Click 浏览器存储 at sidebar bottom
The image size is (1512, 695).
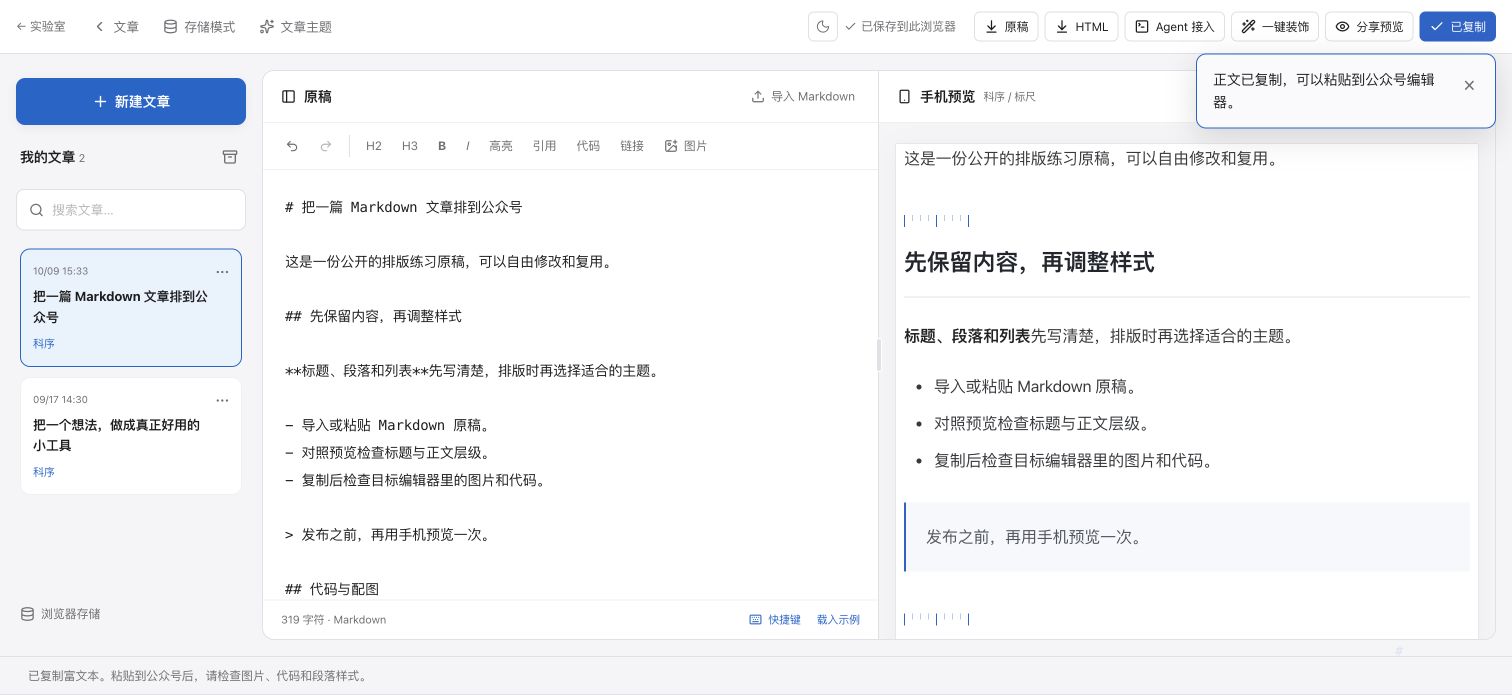click(x=60, y=614)
